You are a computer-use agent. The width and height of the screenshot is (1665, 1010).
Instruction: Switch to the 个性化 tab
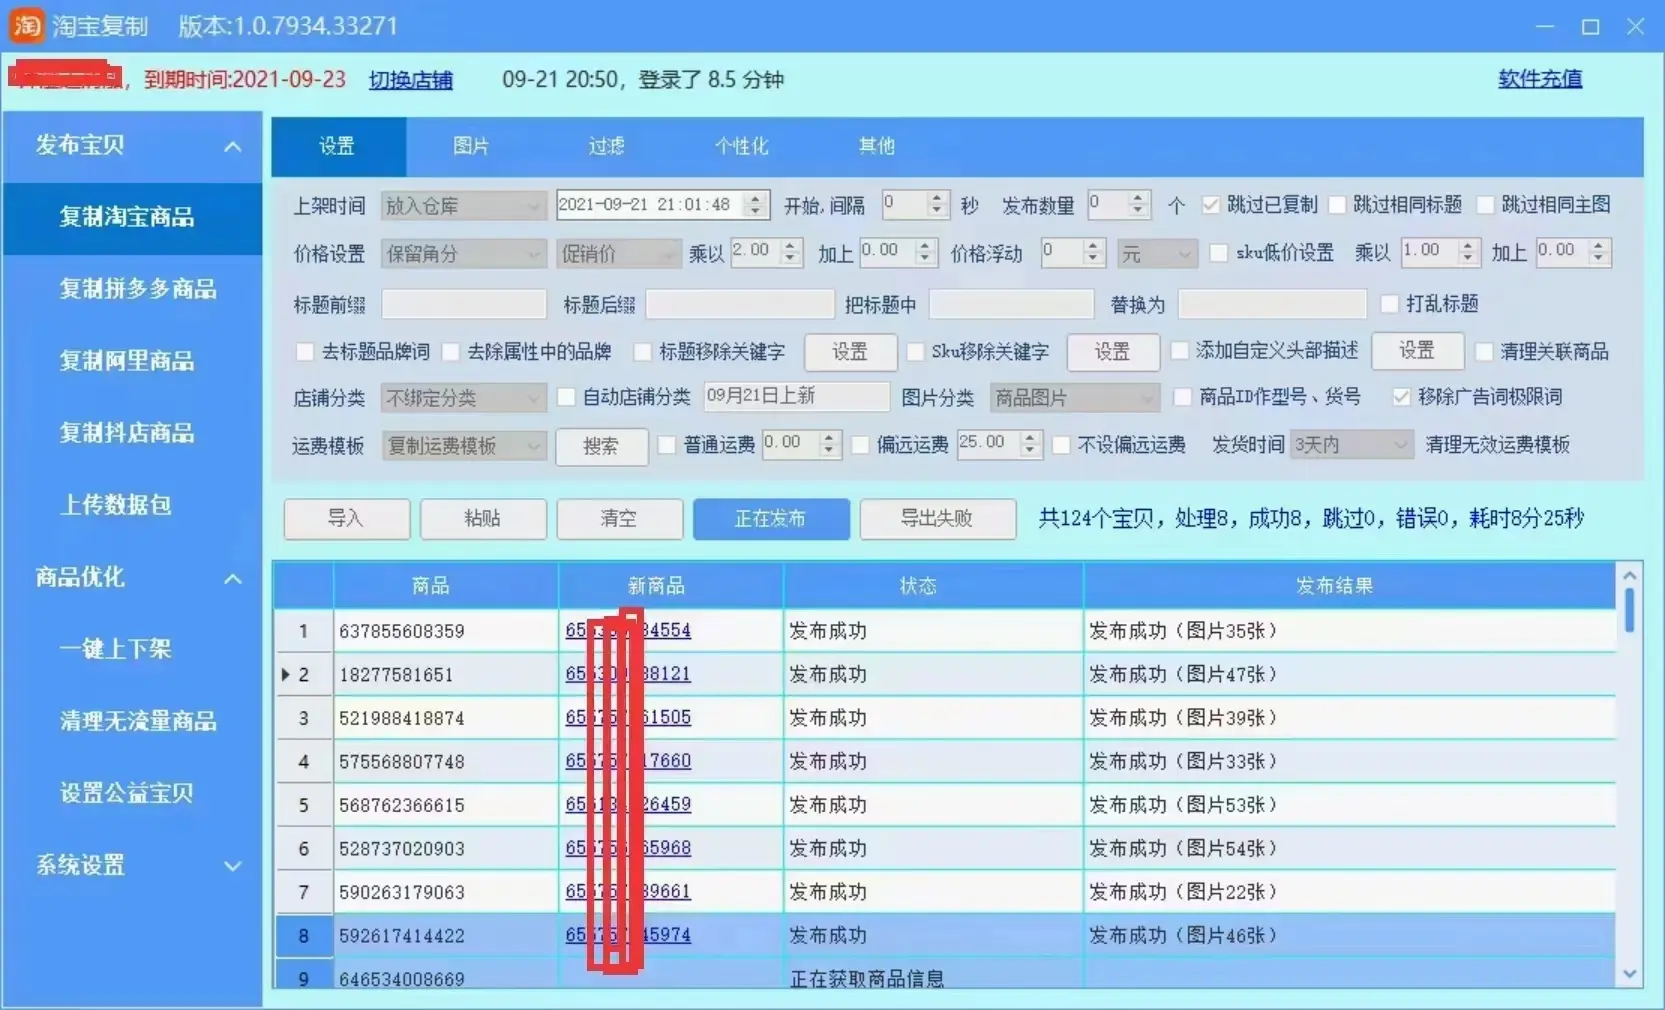[741, 146]
